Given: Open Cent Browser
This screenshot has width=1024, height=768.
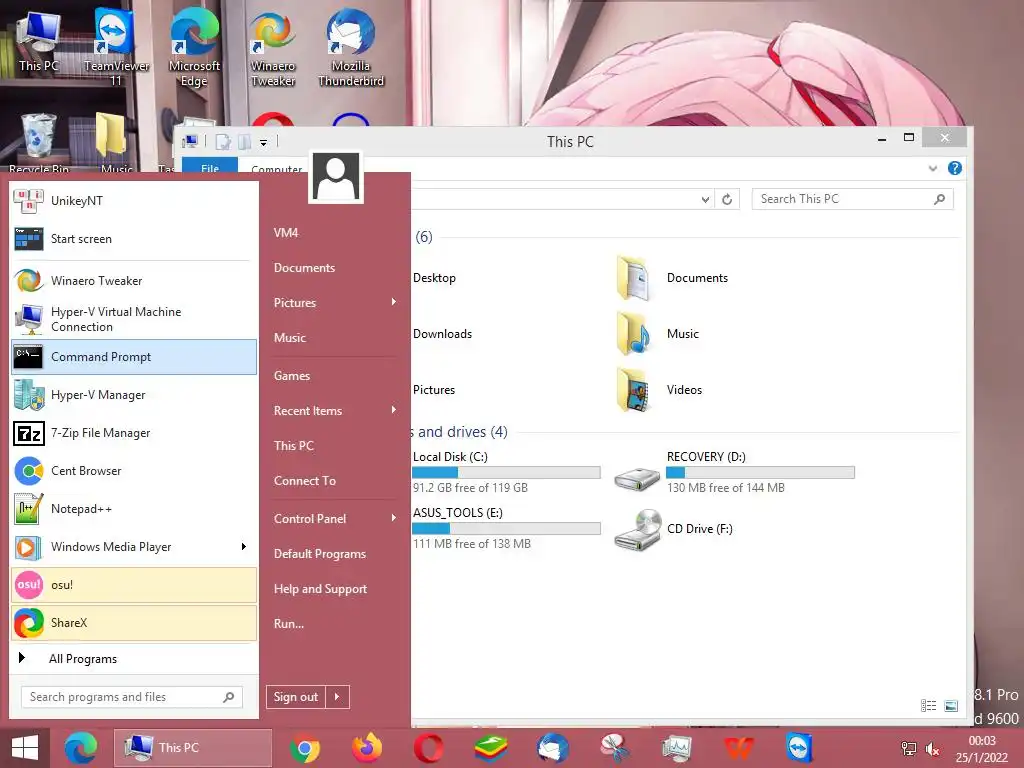Looking at the screenshot, I should pos(134,471).
